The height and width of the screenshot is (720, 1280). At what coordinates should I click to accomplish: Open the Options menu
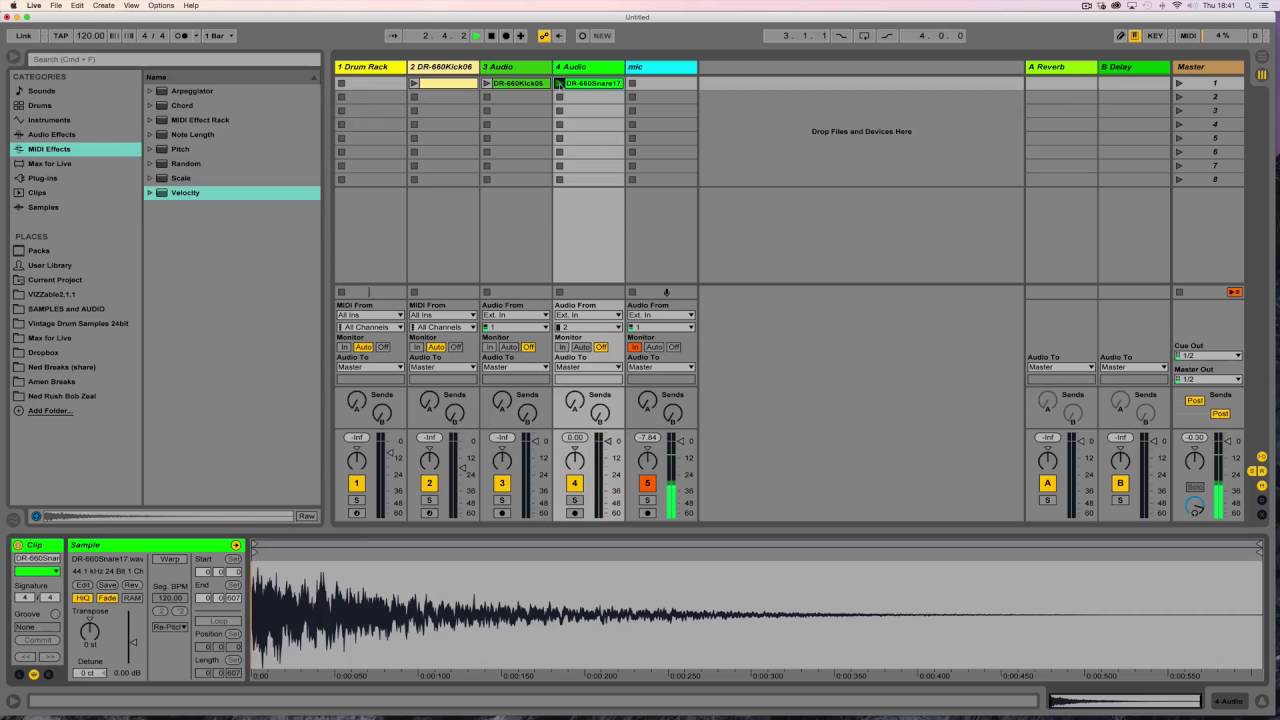coord(161,5)
